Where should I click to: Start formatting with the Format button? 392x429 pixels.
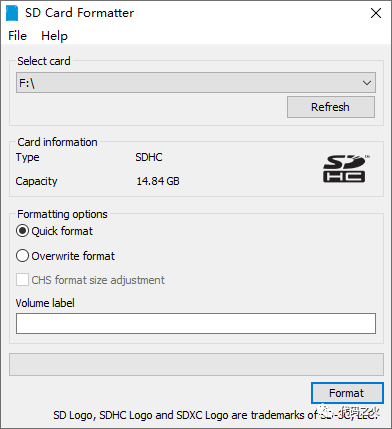pyautogui.click(x=347, y=393)
